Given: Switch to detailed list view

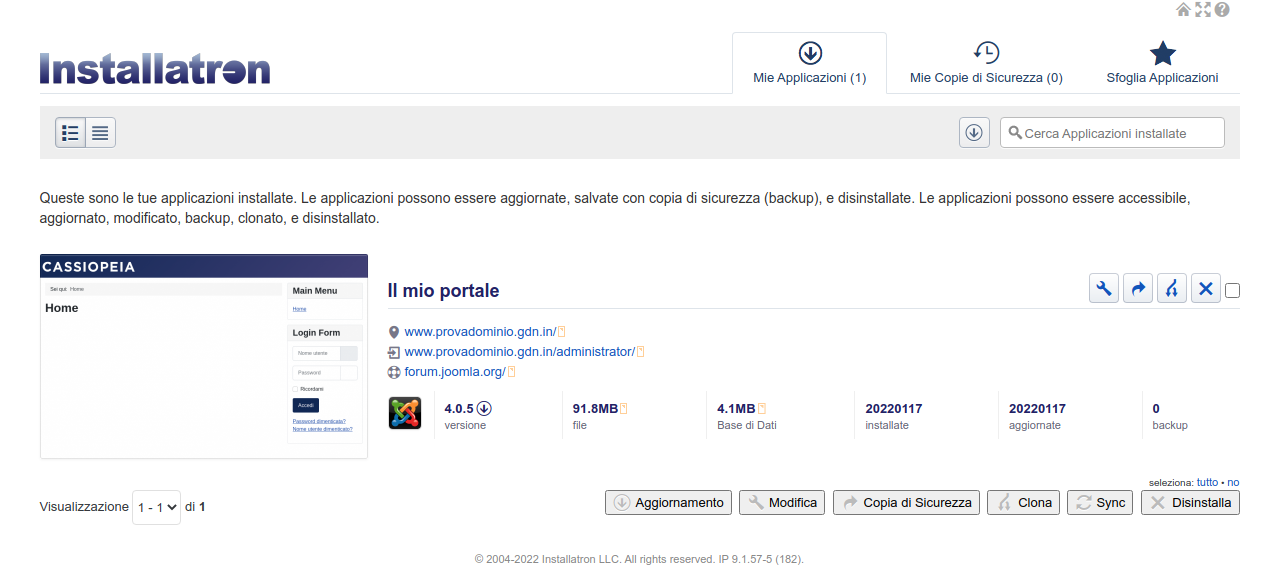Looking at the screenshot, I should [x=70, y=132].
